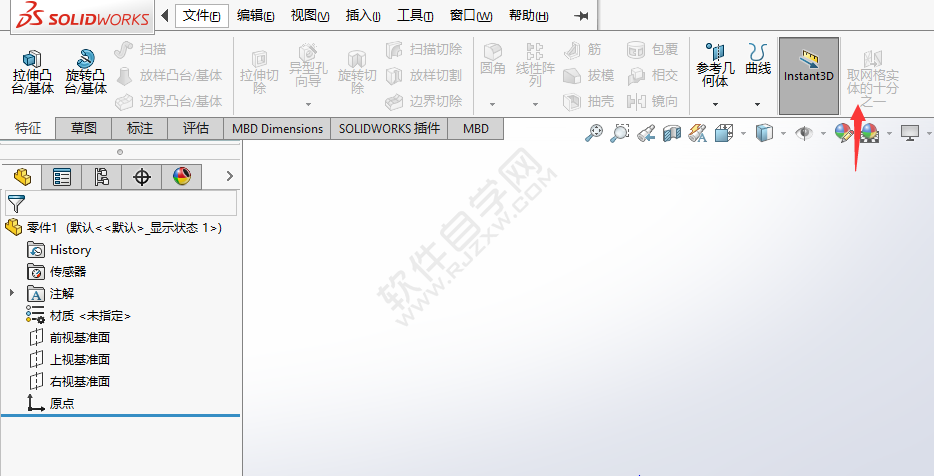The width and height of the screenshot is (934, 476).
Task: Click Lofted Boss/Base (放样凸台/基体)
Action: [x=169, y=76]
